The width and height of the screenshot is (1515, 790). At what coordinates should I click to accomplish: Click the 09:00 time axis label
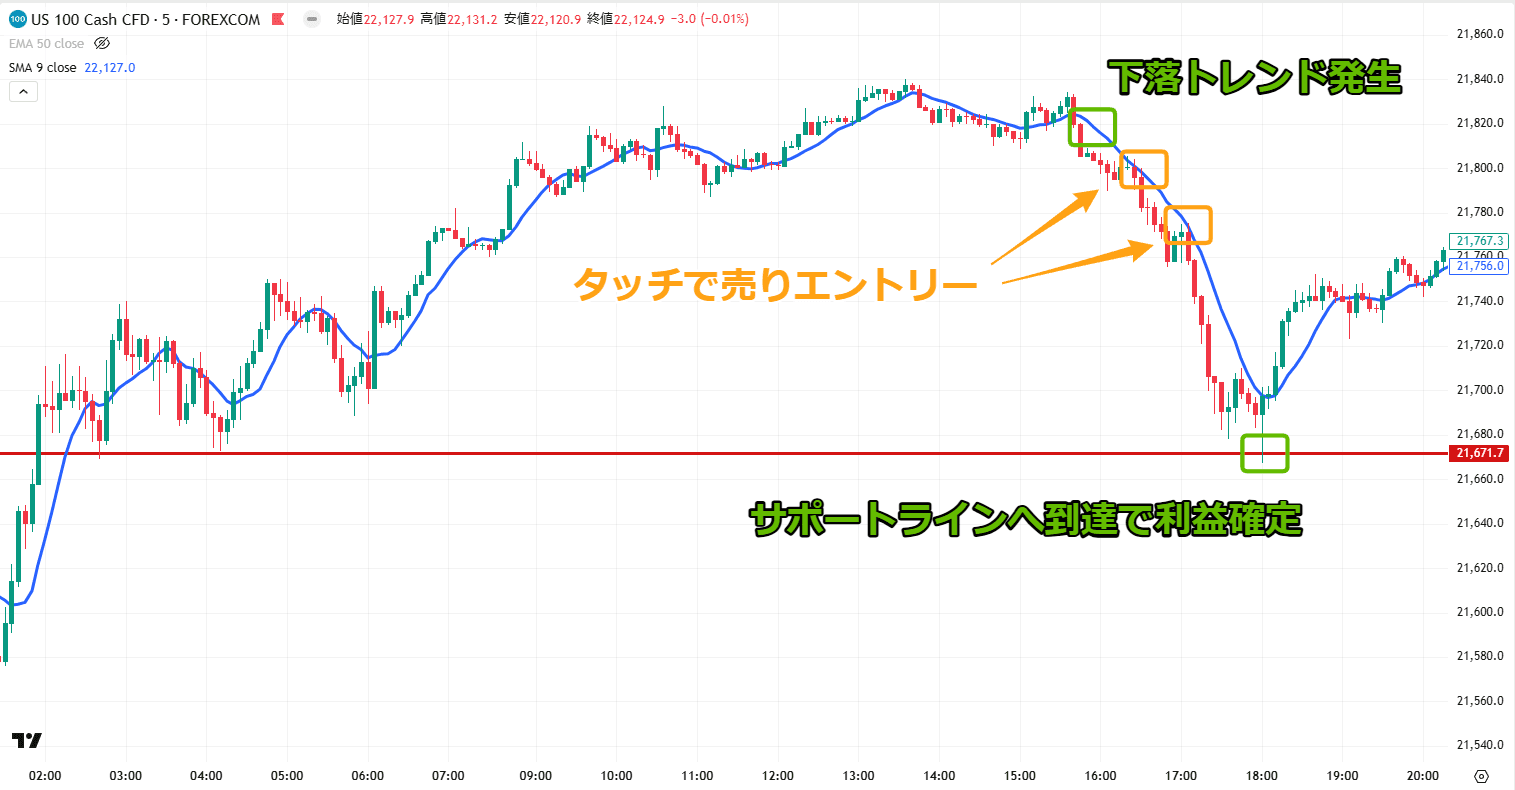pyautogui.click(x=536, y=776)
